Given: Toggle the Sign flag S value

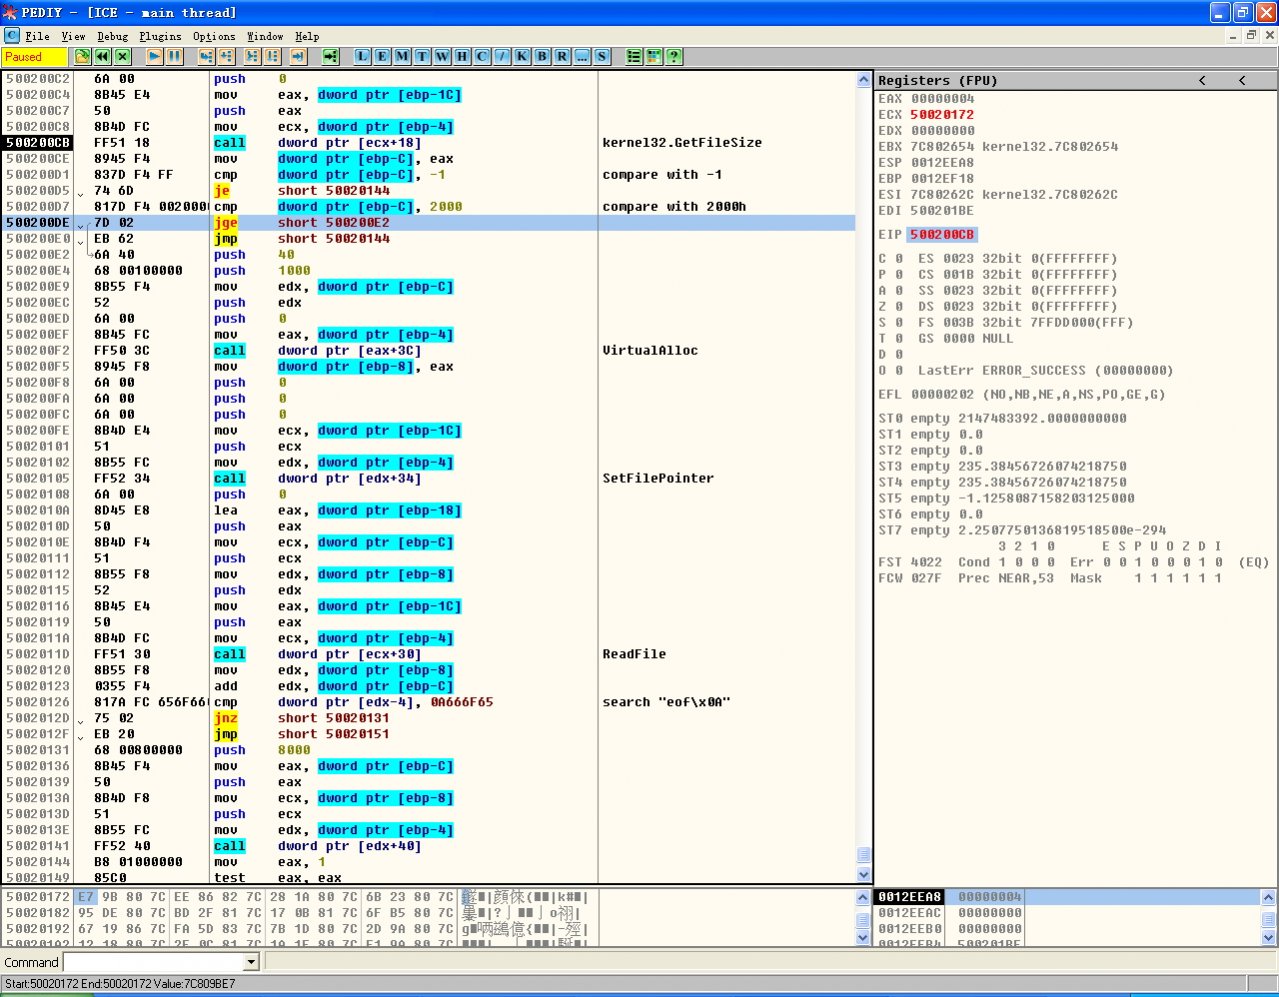Looking at the screenshot, I should tap(898, 323).
